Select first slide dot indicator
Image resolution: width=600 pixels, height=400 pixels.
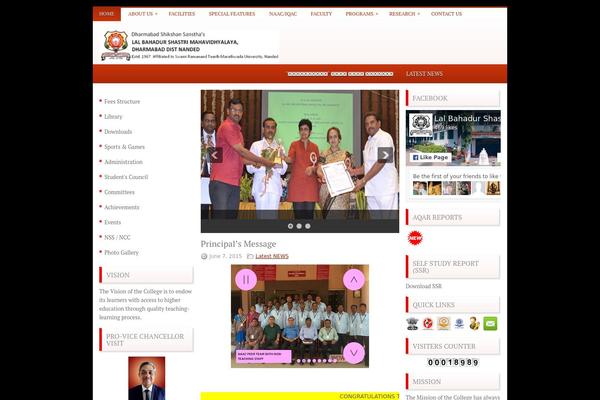pyautogui.click(x=290, y=226)
